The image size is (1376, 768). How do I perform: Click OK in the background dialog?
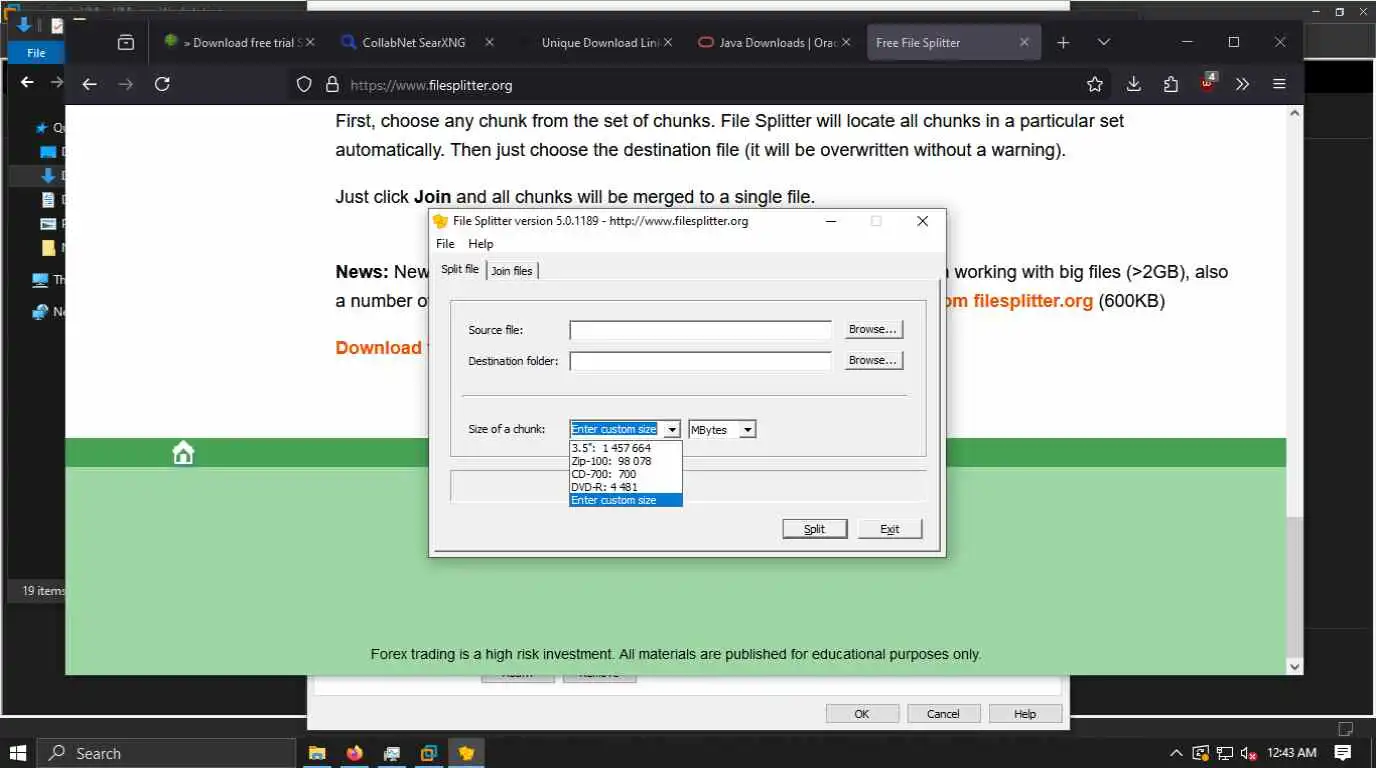862,714
